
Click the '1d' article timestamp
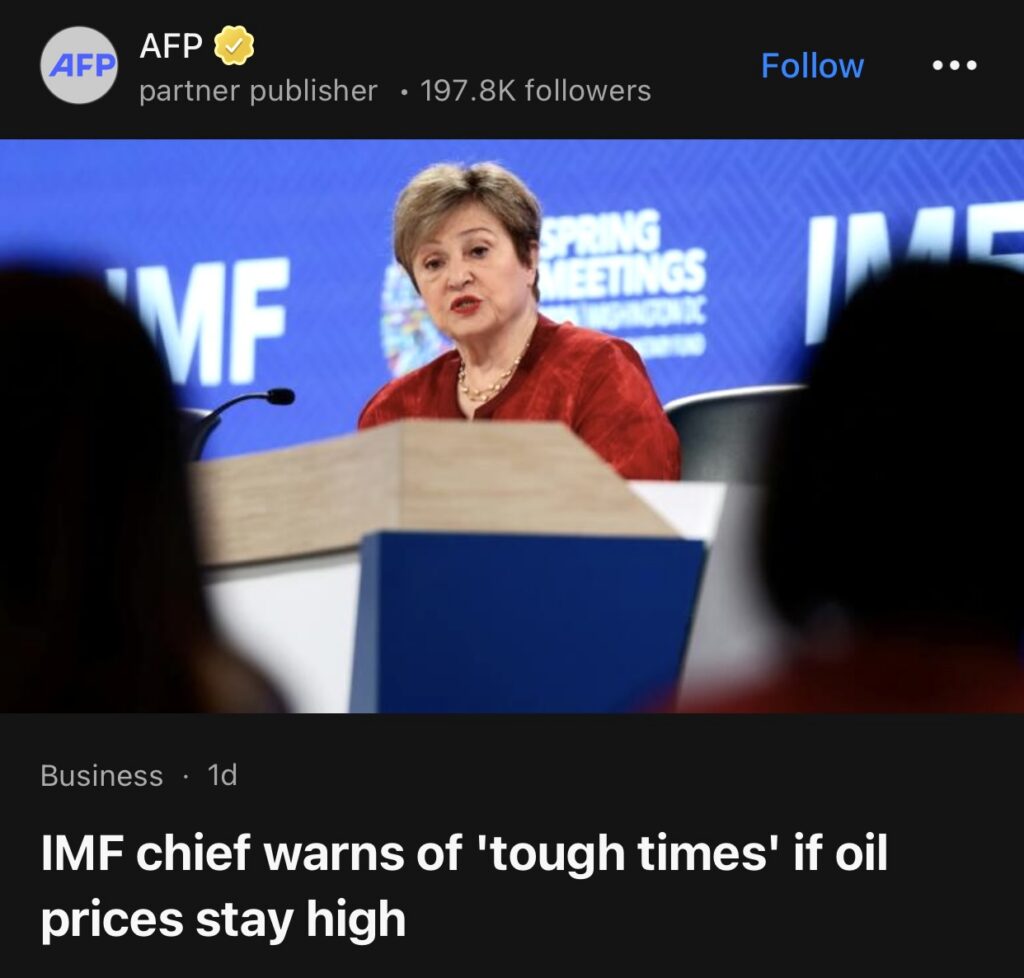[x=222, y=776]
